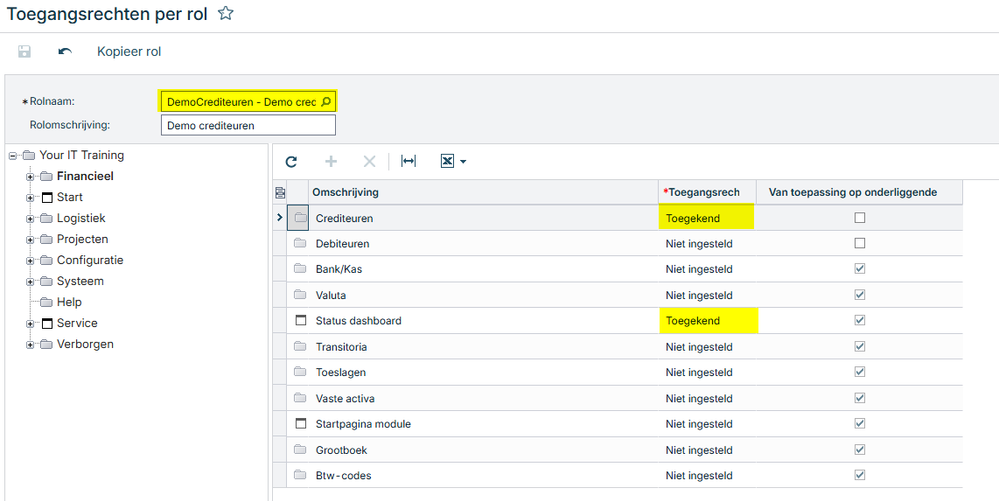Click the Delete row X icon
The height and width of the screenshot is (501, 999).
pyautogui.click(x=370, y=162)
